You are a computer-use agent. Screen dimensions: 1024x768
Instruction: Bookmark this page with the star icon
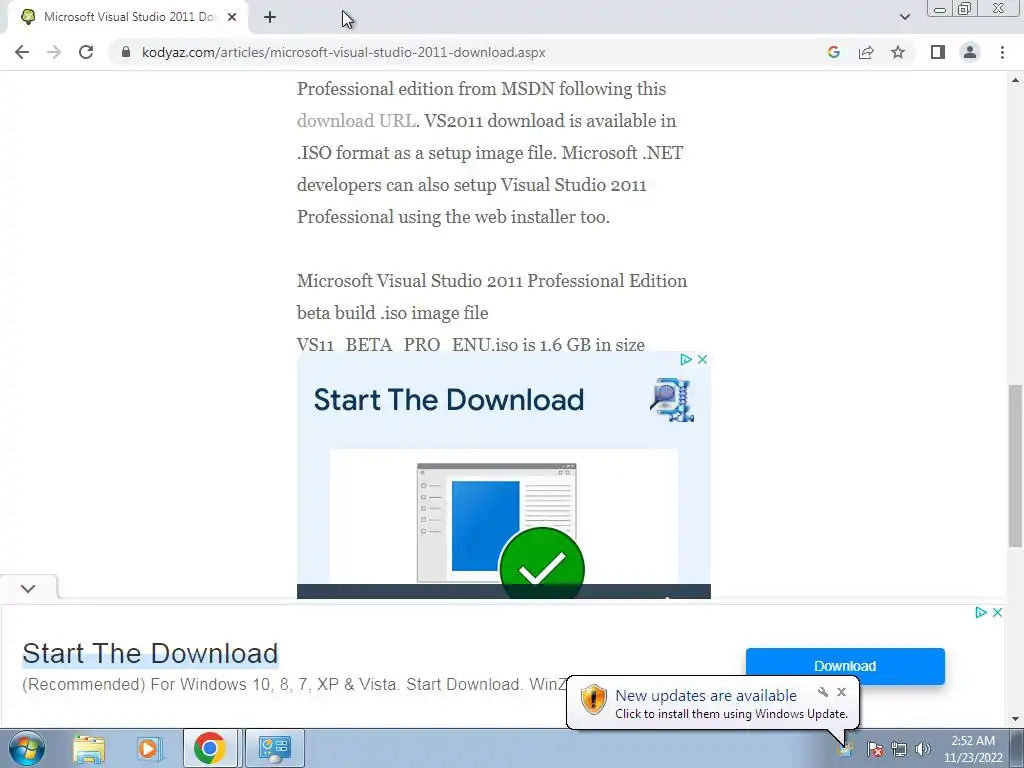click(898, 52)
